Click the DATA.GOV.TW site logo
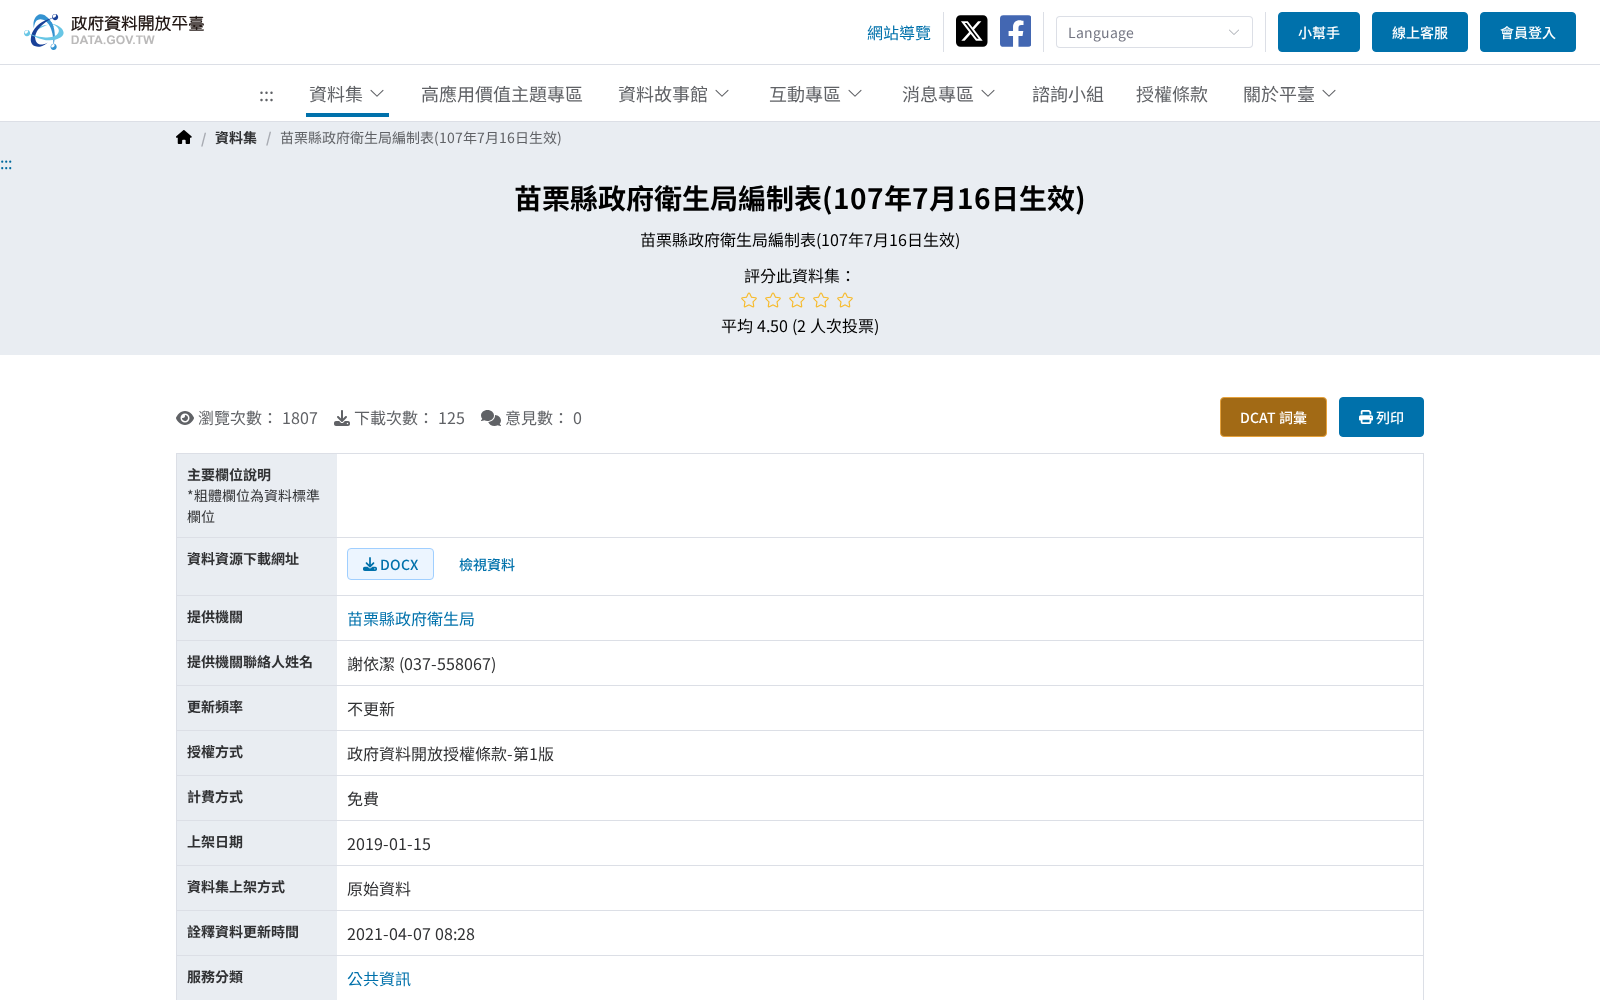1600x1000 pixels. (114, 31)
